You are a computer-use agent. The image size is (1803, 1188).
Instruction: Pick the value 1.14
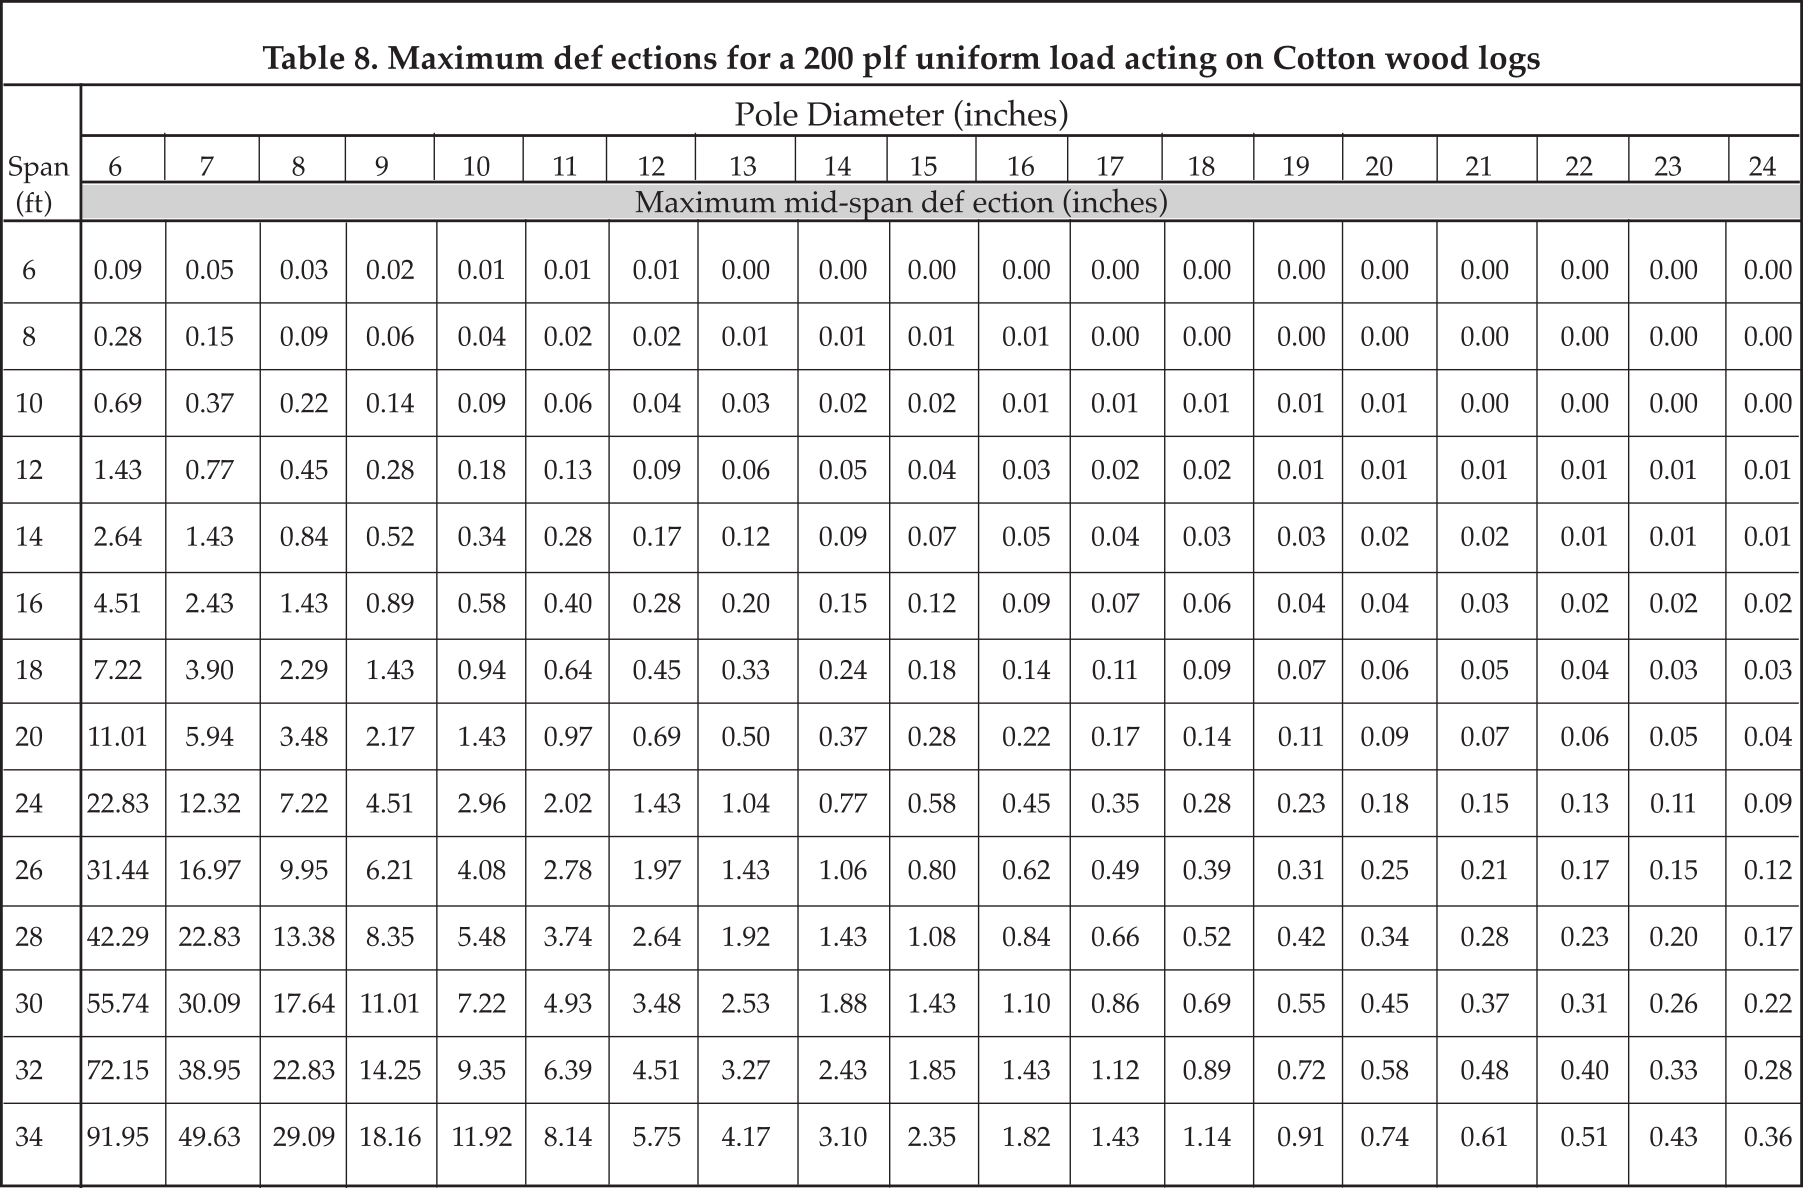pyautogui.click(x=1207, y=1137)
